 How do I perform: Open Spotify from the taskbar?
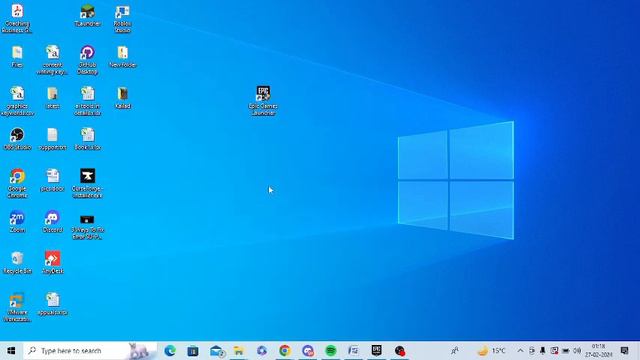pos(331,351)
